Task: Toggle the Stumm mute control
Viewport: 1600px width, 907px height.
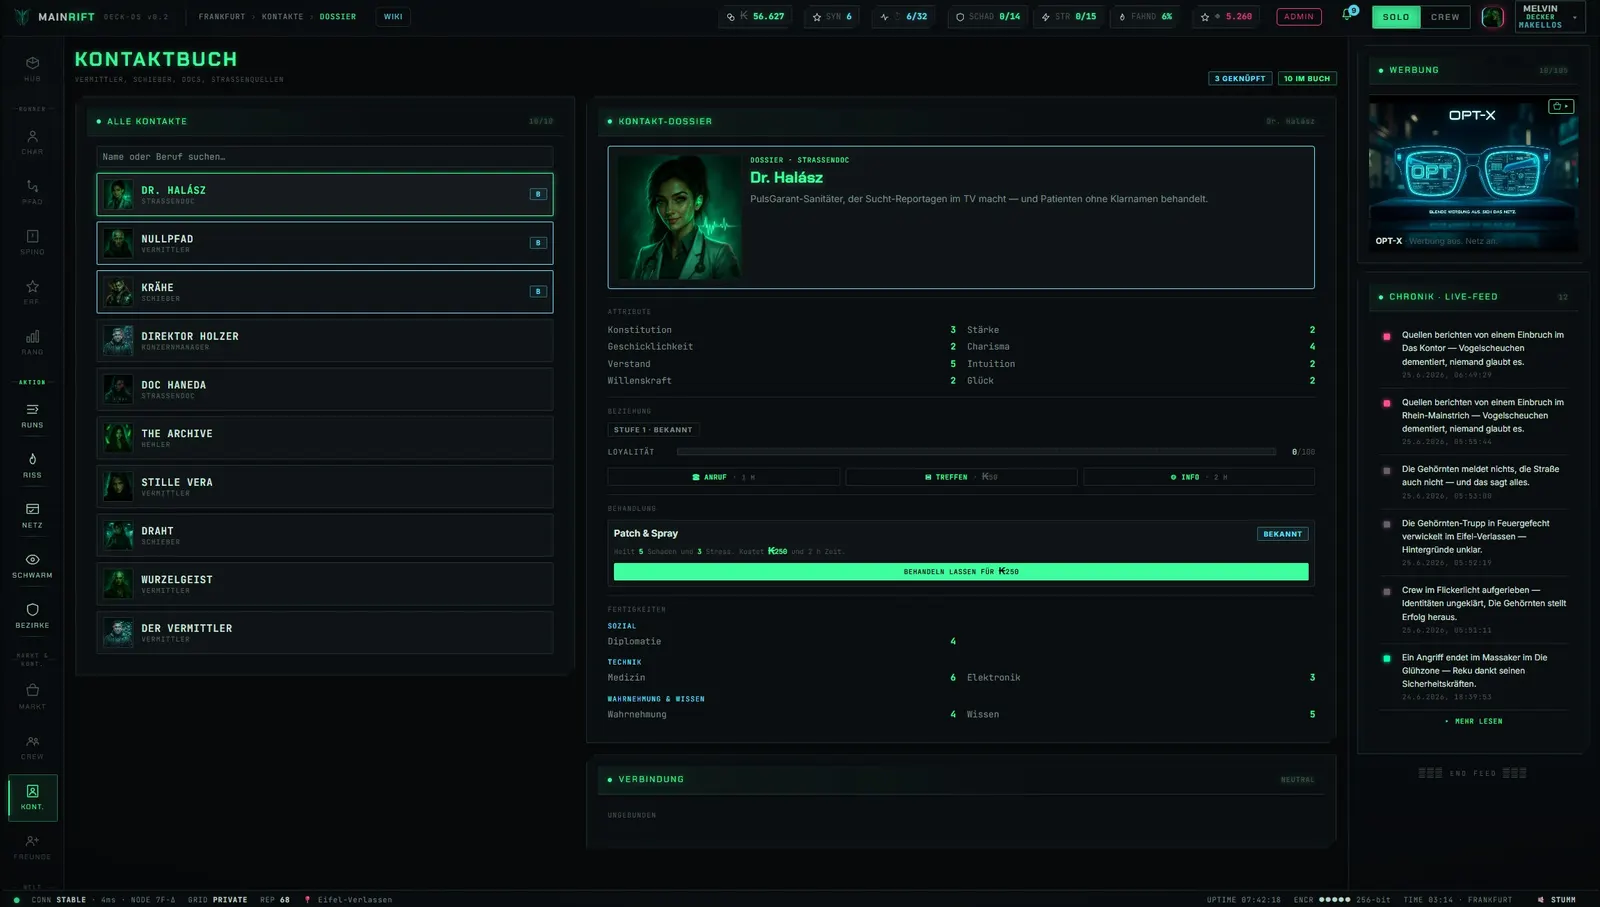Action: click(1557, 899)
